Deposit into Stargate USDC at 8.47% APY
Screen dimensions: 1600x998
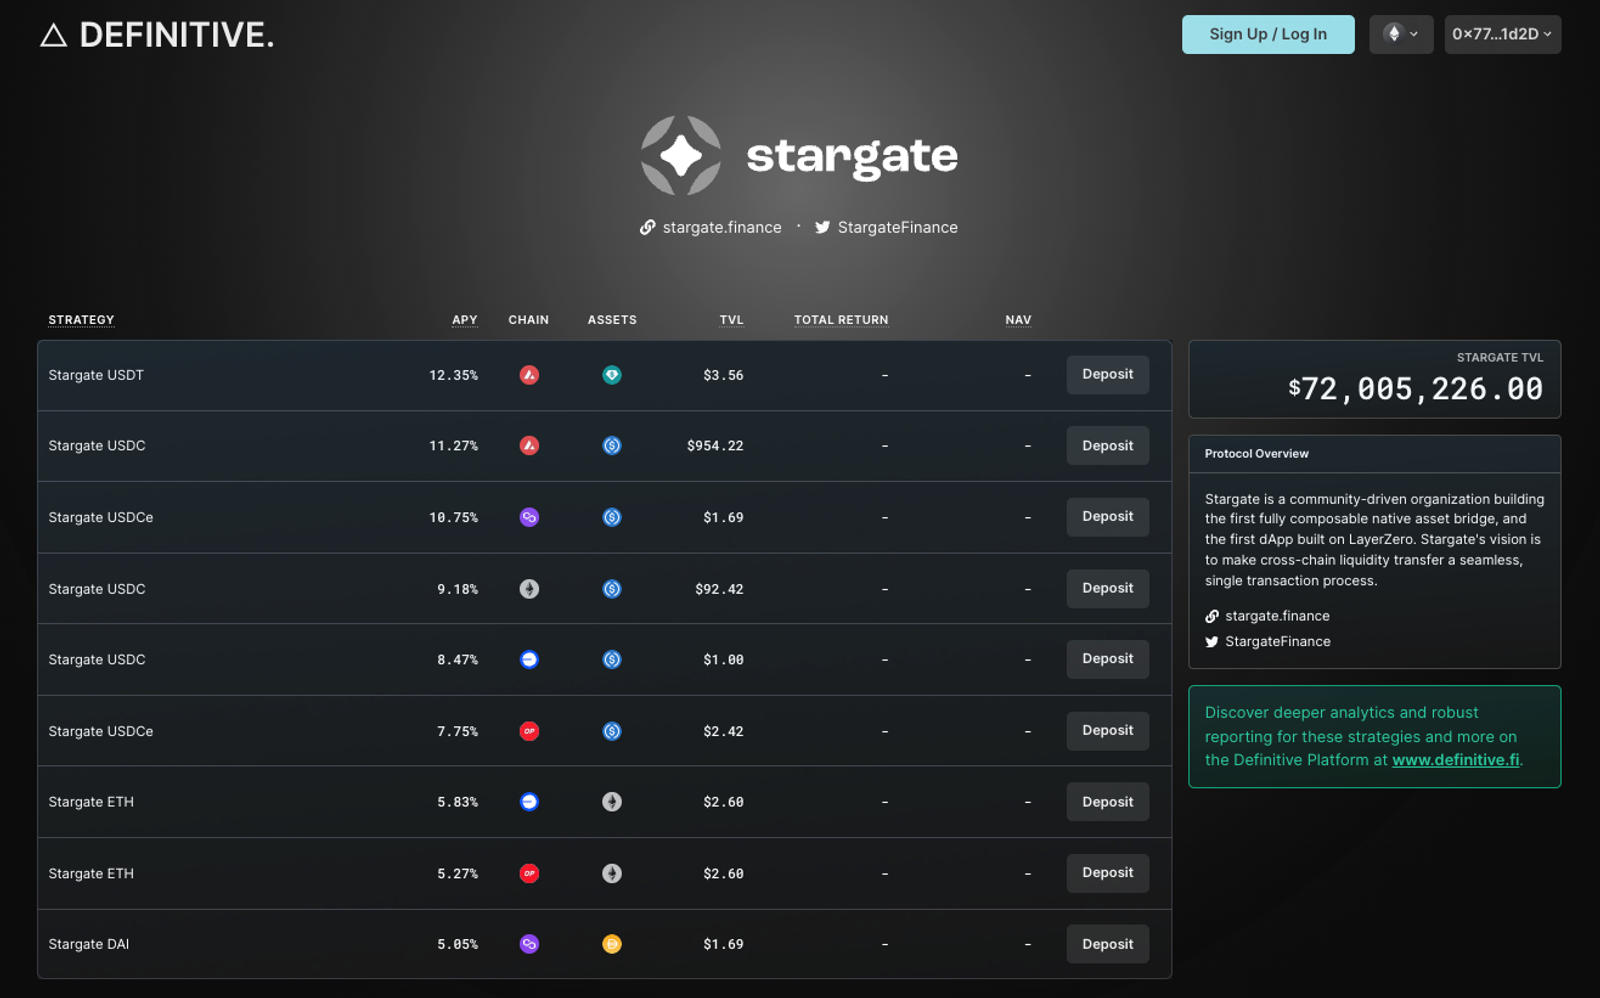[1107, 659]
